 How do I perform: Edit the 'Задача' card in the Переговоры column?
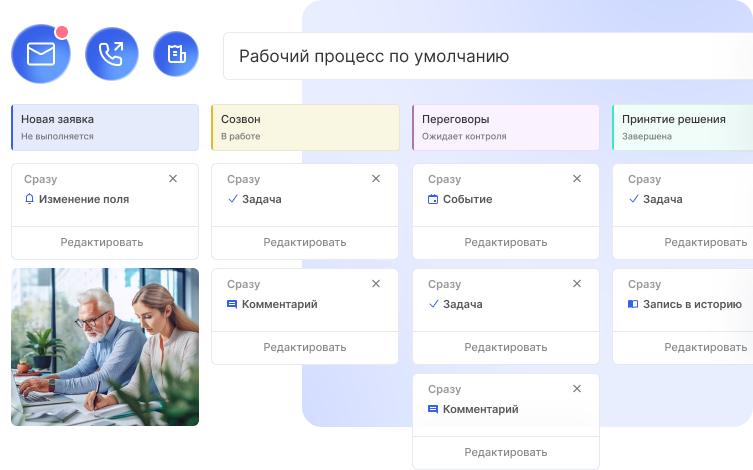(506, 347)
